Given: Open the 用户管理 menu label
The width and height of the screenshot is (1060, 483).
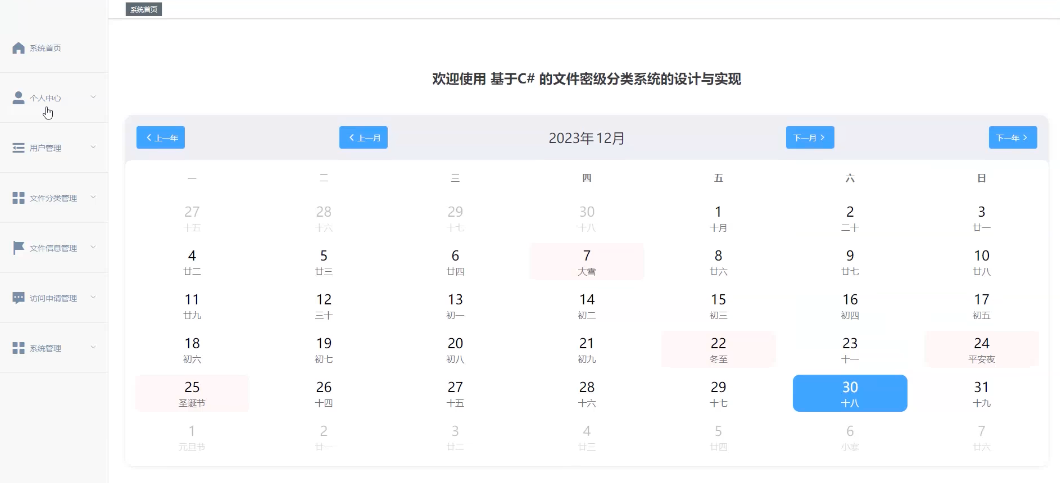Looking at the screenshot, I should (45, 148).
